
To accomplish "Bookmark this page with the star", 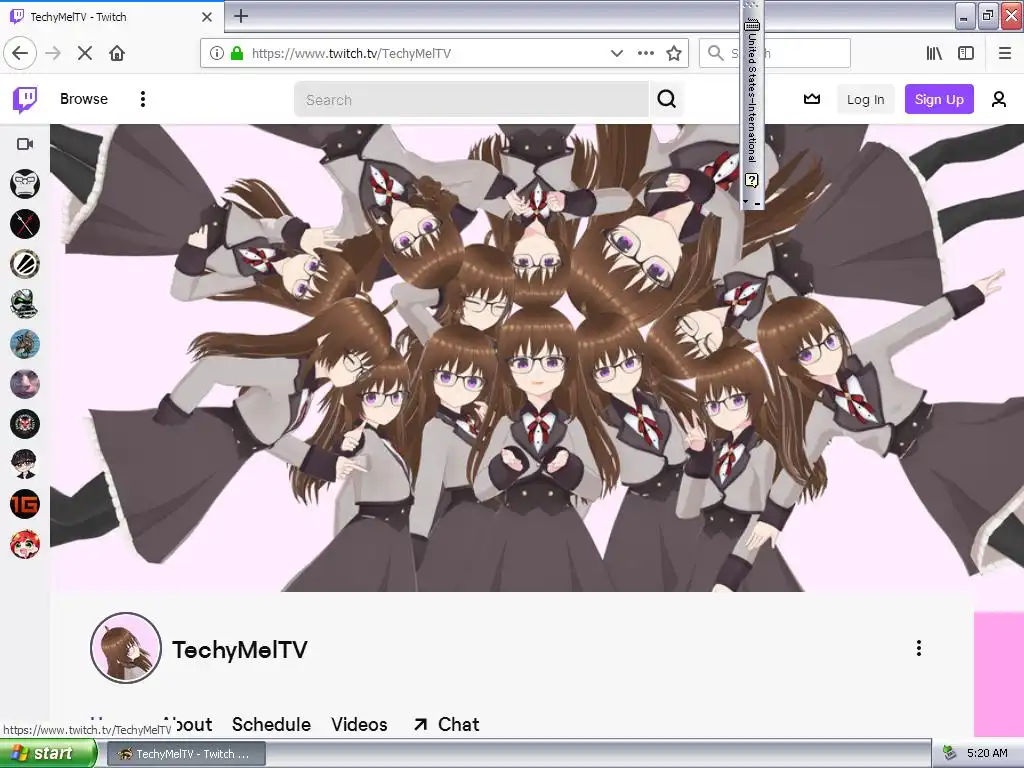I will tap(674, 53).
